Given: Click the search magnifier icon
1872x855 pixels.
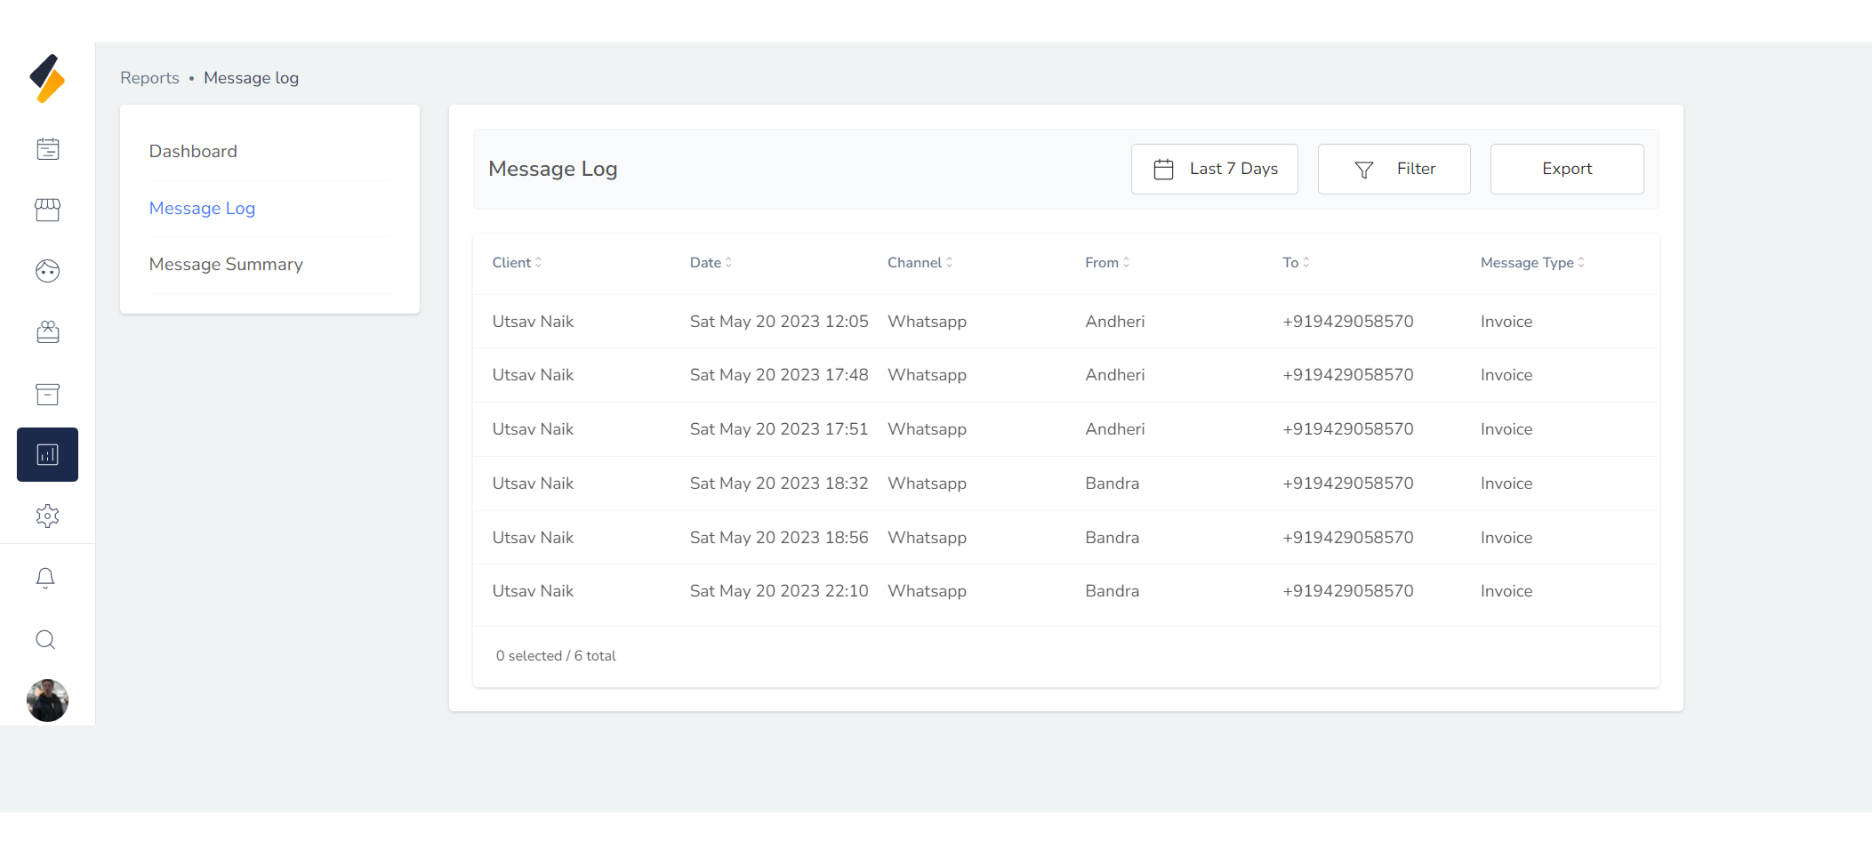Looking at the screenshot, I should (x=46, y=640).
